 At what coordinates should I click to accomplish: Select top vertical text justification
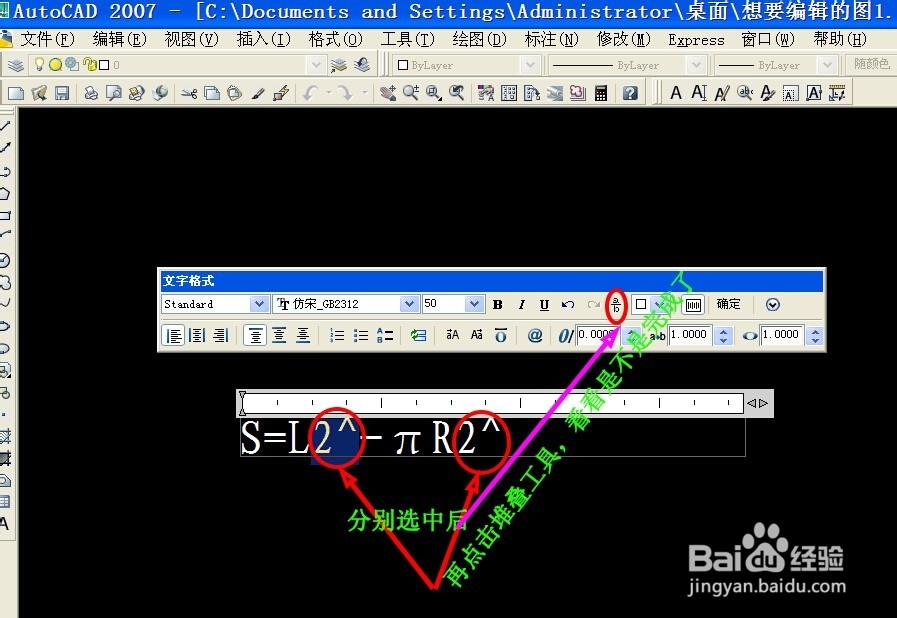[255, 335]
